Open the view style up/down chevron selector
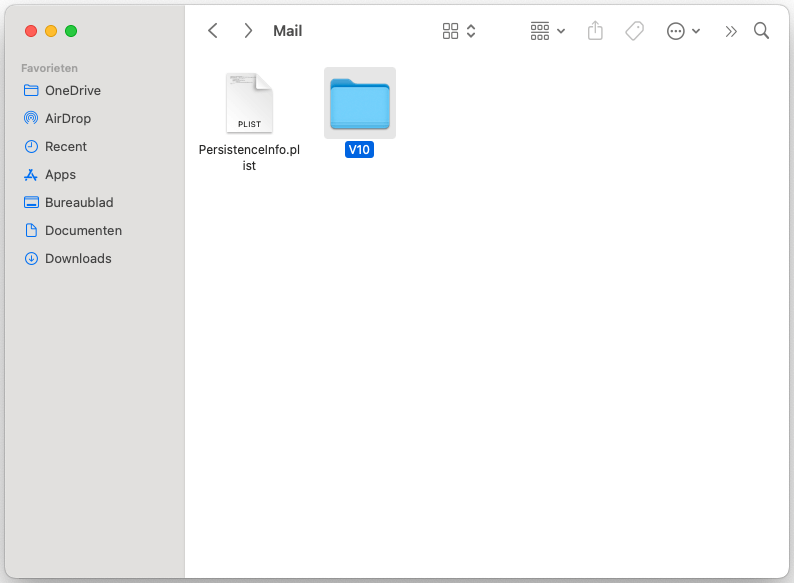 tap(471, 31)
